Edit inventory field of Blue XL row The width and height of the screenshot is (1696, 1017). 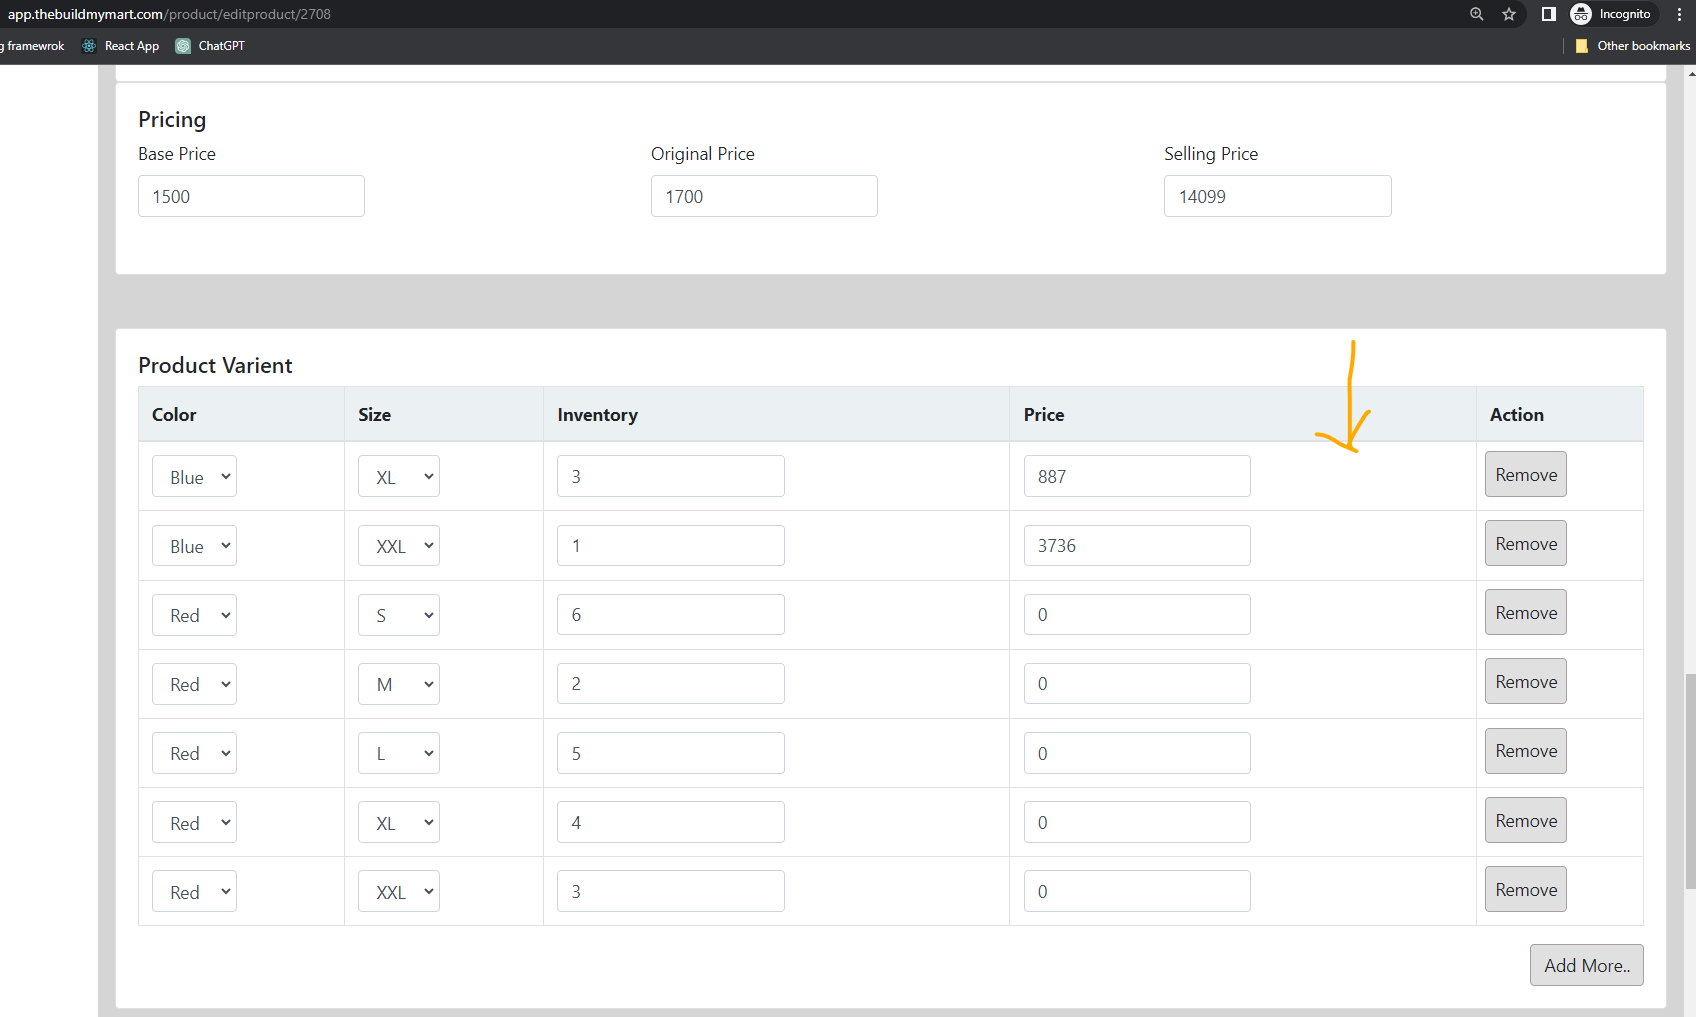coord(671,476)
